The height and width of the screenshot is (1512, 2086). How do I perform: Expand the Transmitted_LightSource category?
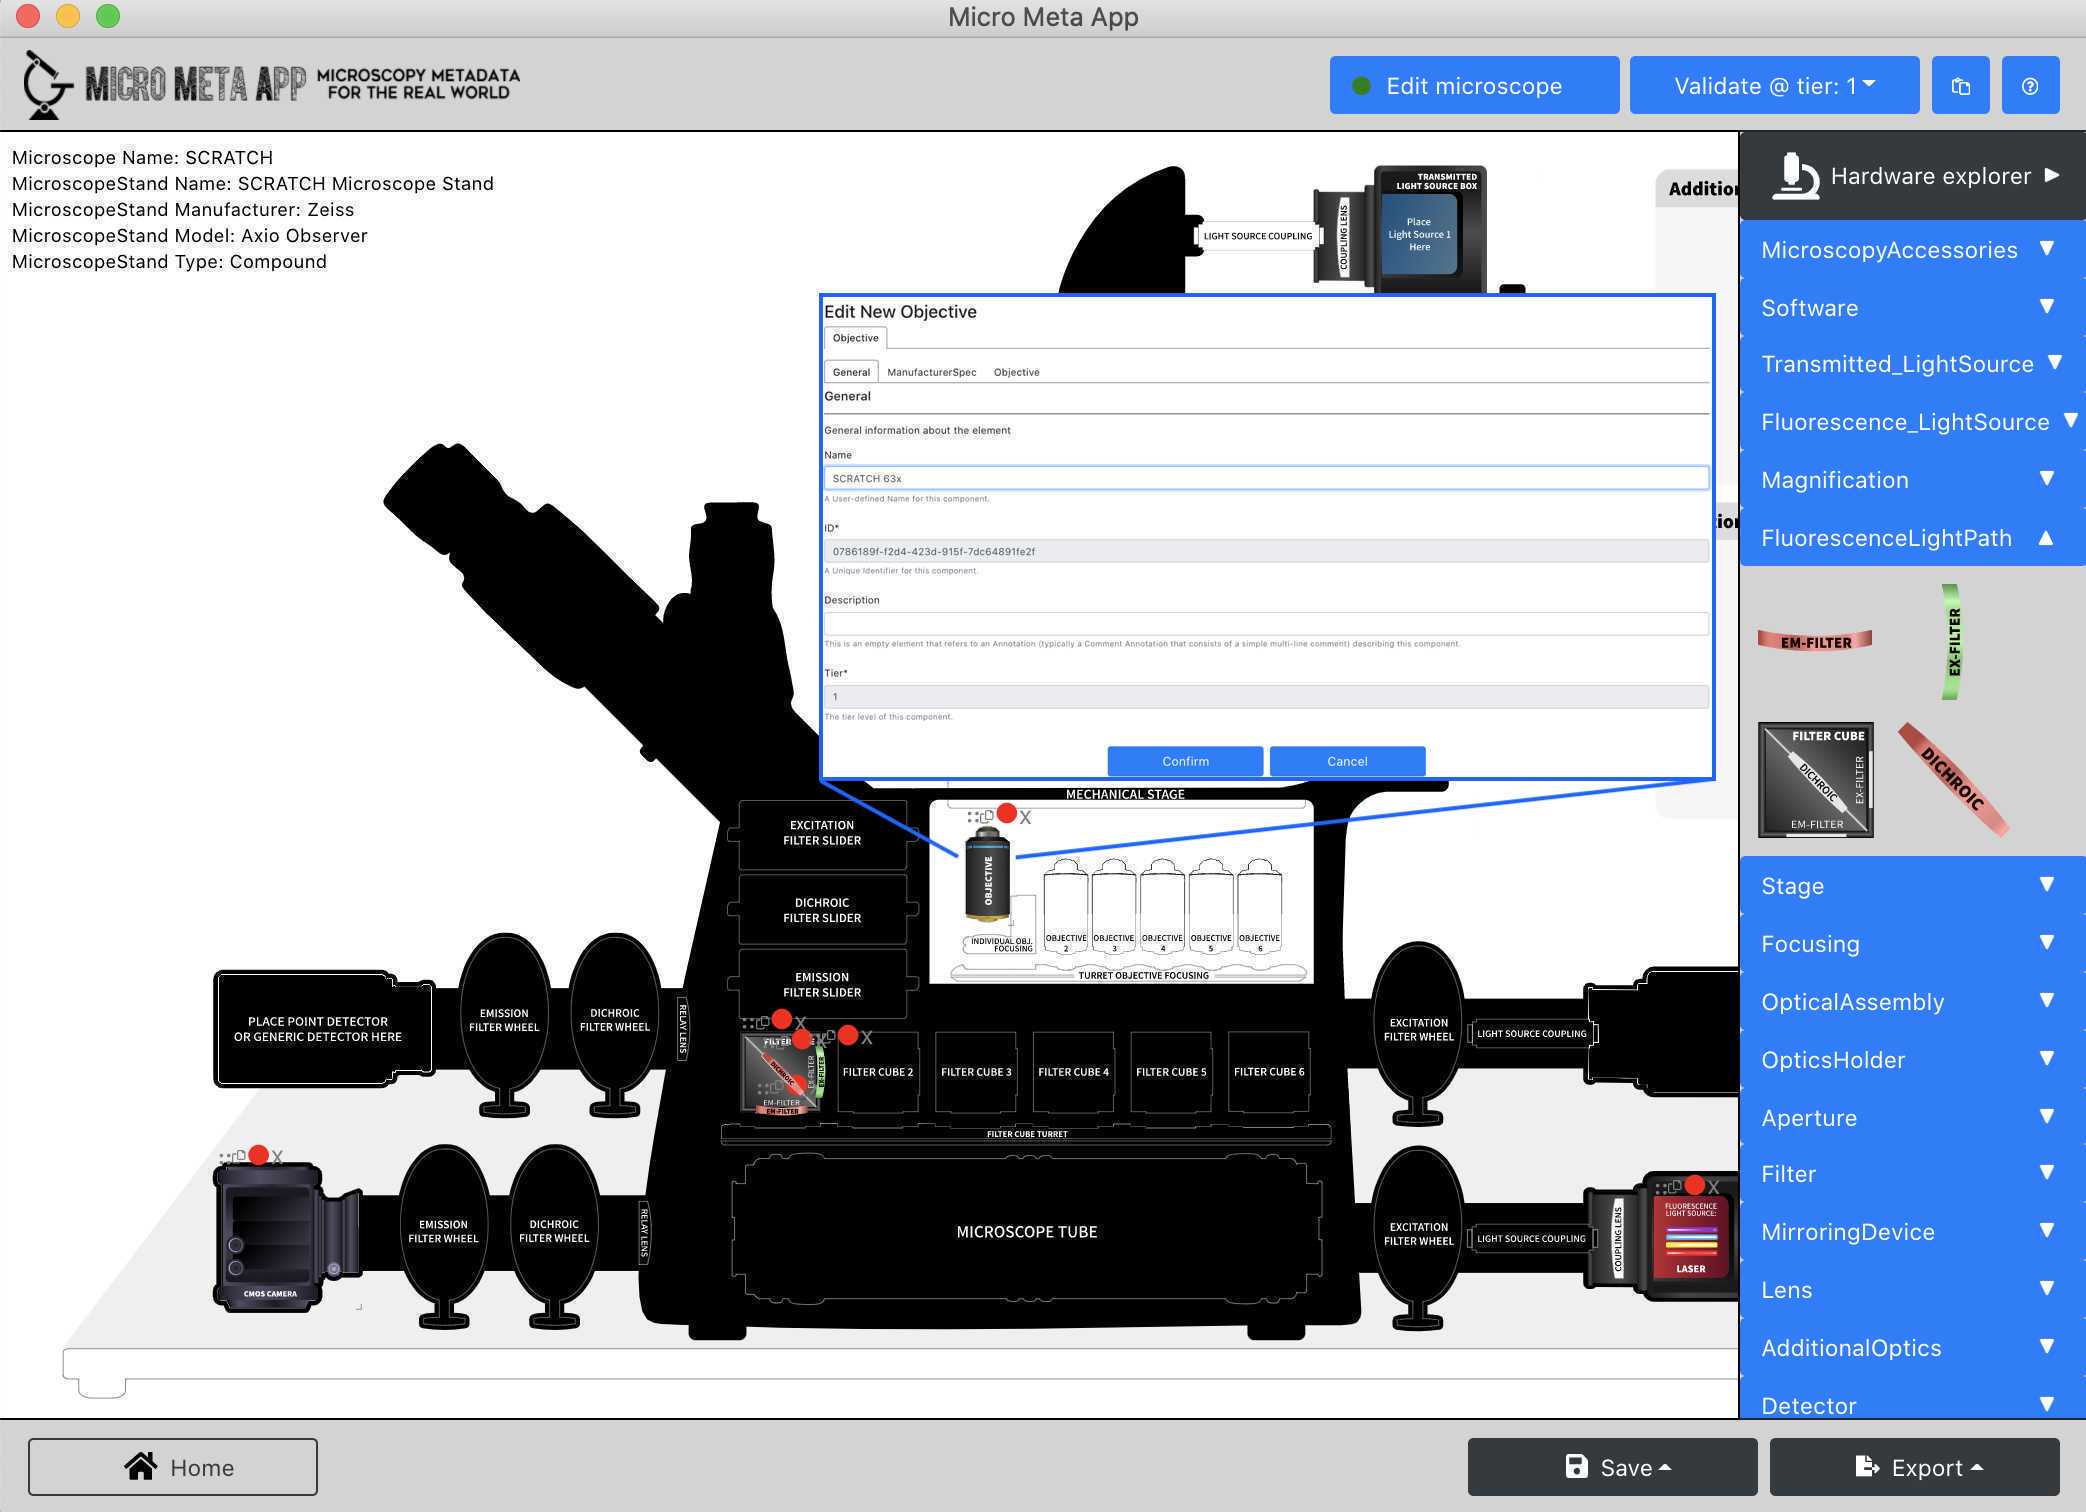(1913, 364)
